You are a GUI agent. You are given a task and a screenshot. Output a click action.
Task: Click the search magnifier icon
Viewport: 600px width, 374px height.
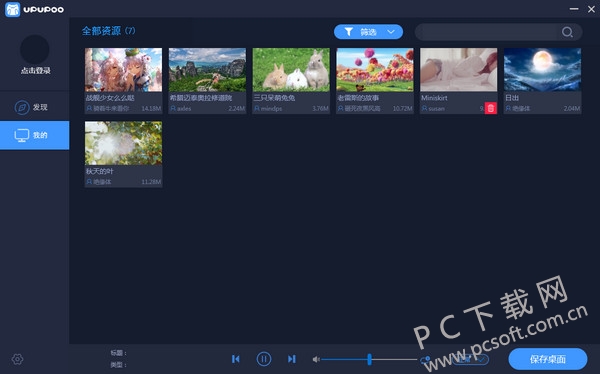[x=567, y=32]
